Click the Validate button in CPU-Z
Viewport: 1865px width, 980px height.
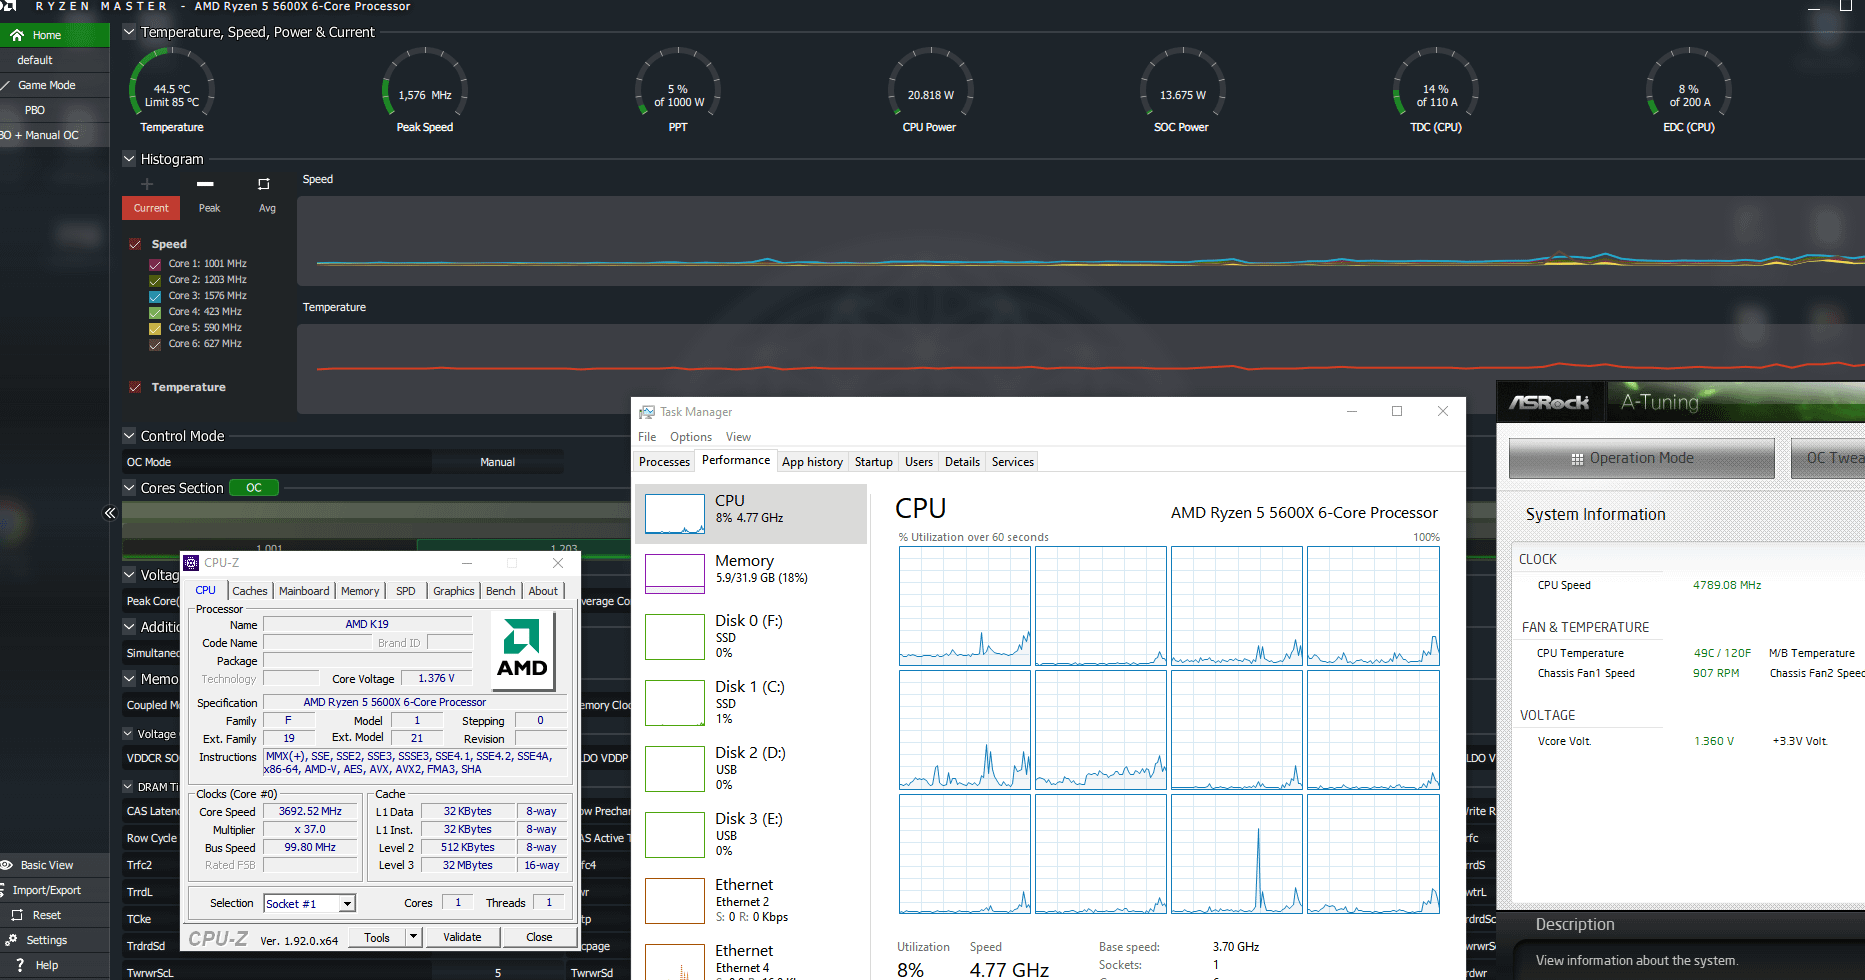tap(462, 937)
